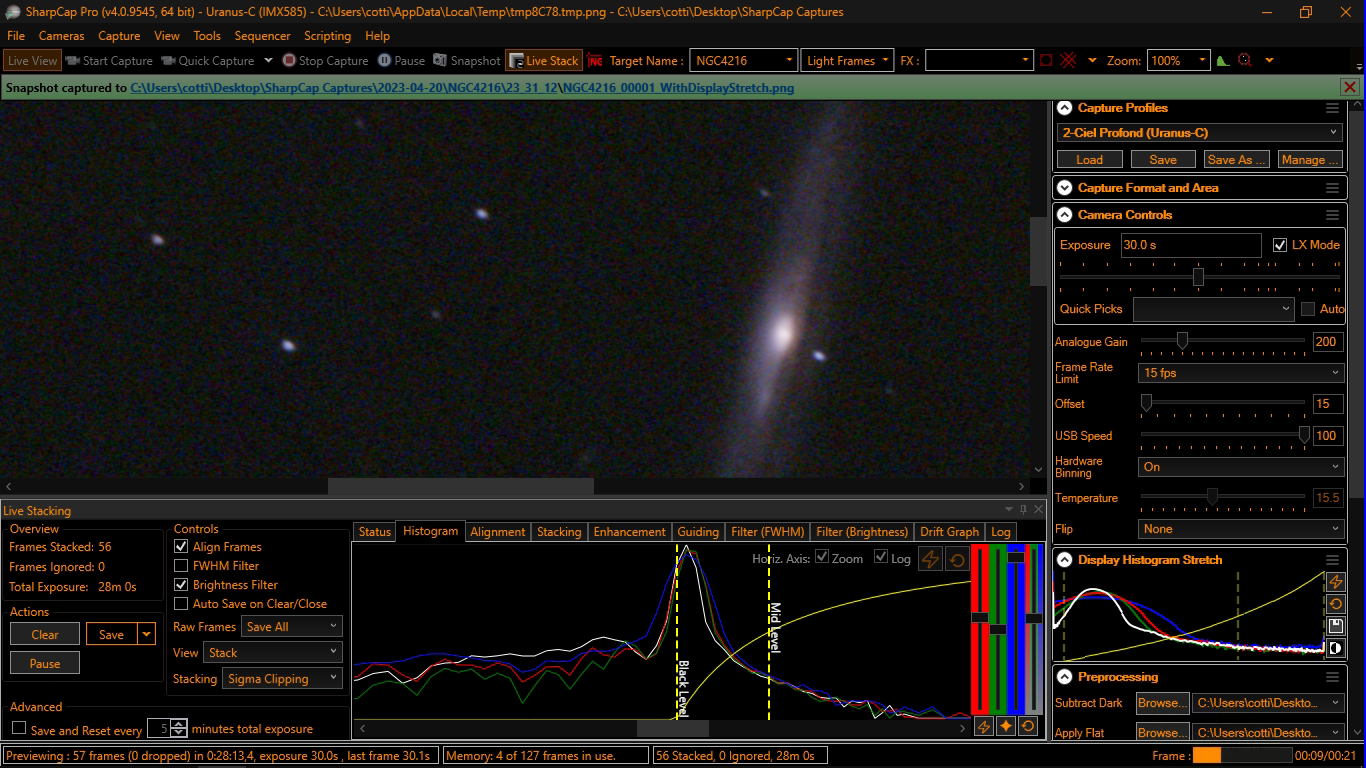Dismiss the snapshot notification bar
This screenshot has height=768, width=1366.
pos(1349,88)
